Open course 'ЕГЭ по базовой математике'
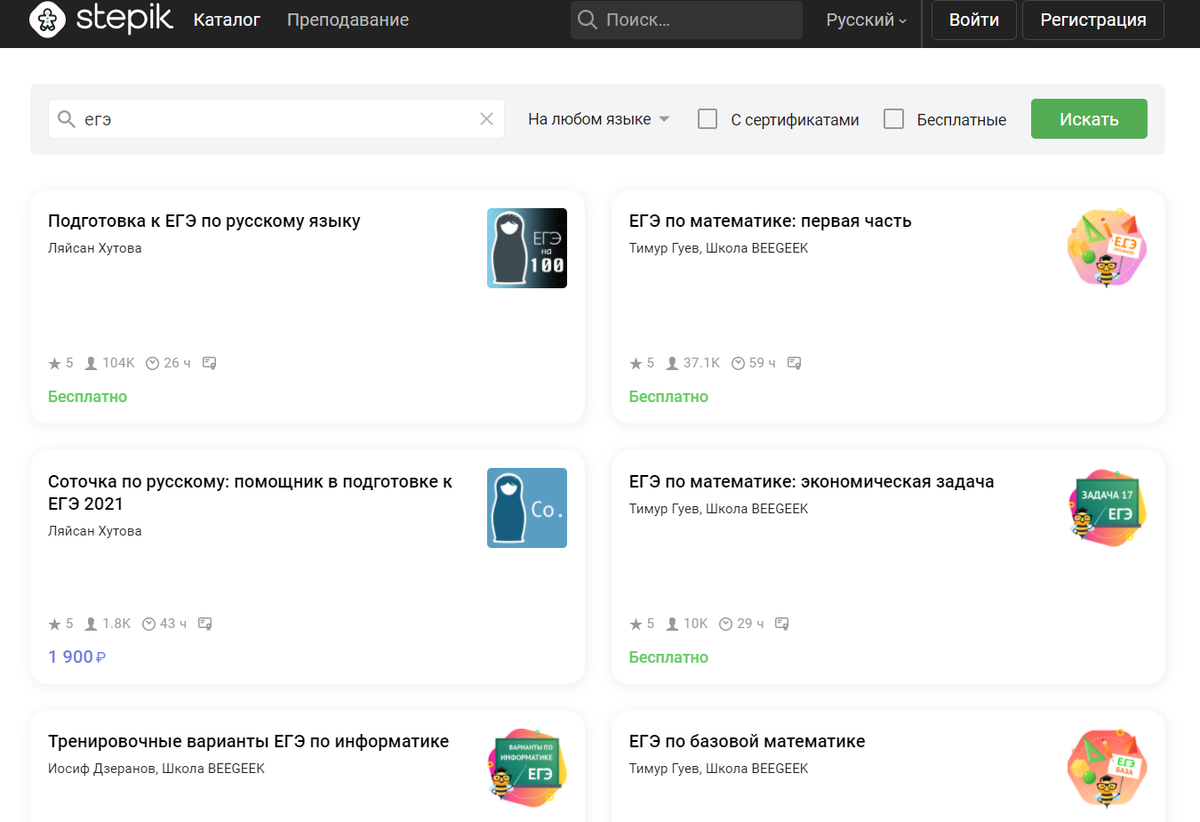 coord(747,742)
